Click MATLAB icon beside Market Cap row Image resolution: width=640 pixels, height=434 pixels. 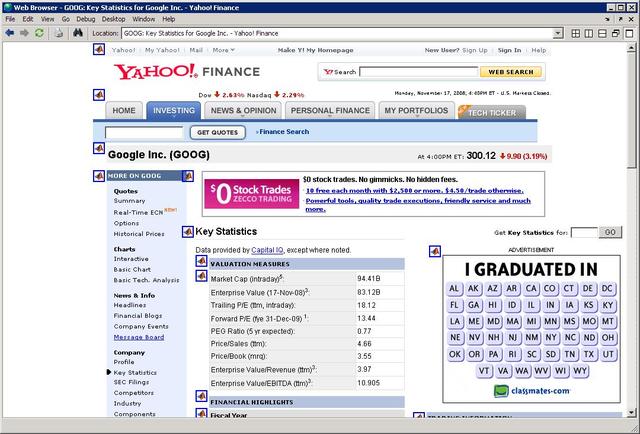pos(201,276)
